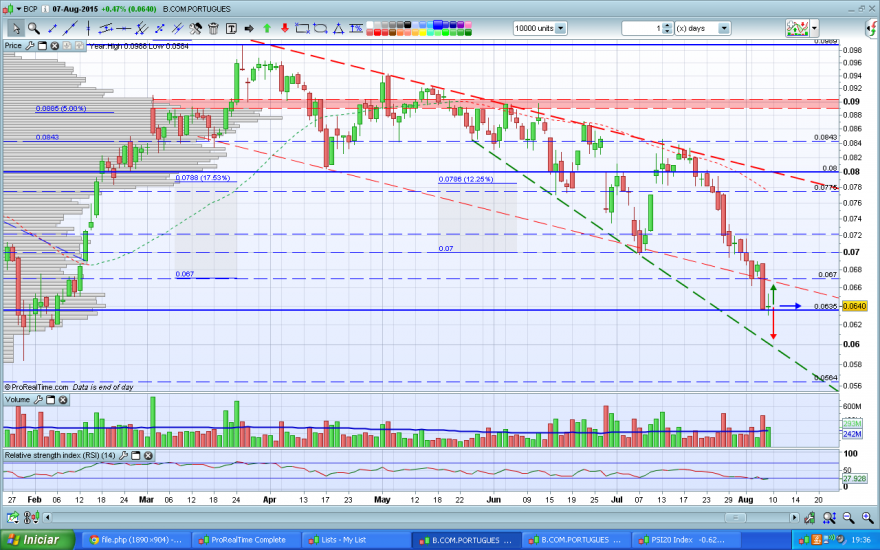Select the horizontal line drawing tool
The image size is (880, 550).
[x=123, y=28]
